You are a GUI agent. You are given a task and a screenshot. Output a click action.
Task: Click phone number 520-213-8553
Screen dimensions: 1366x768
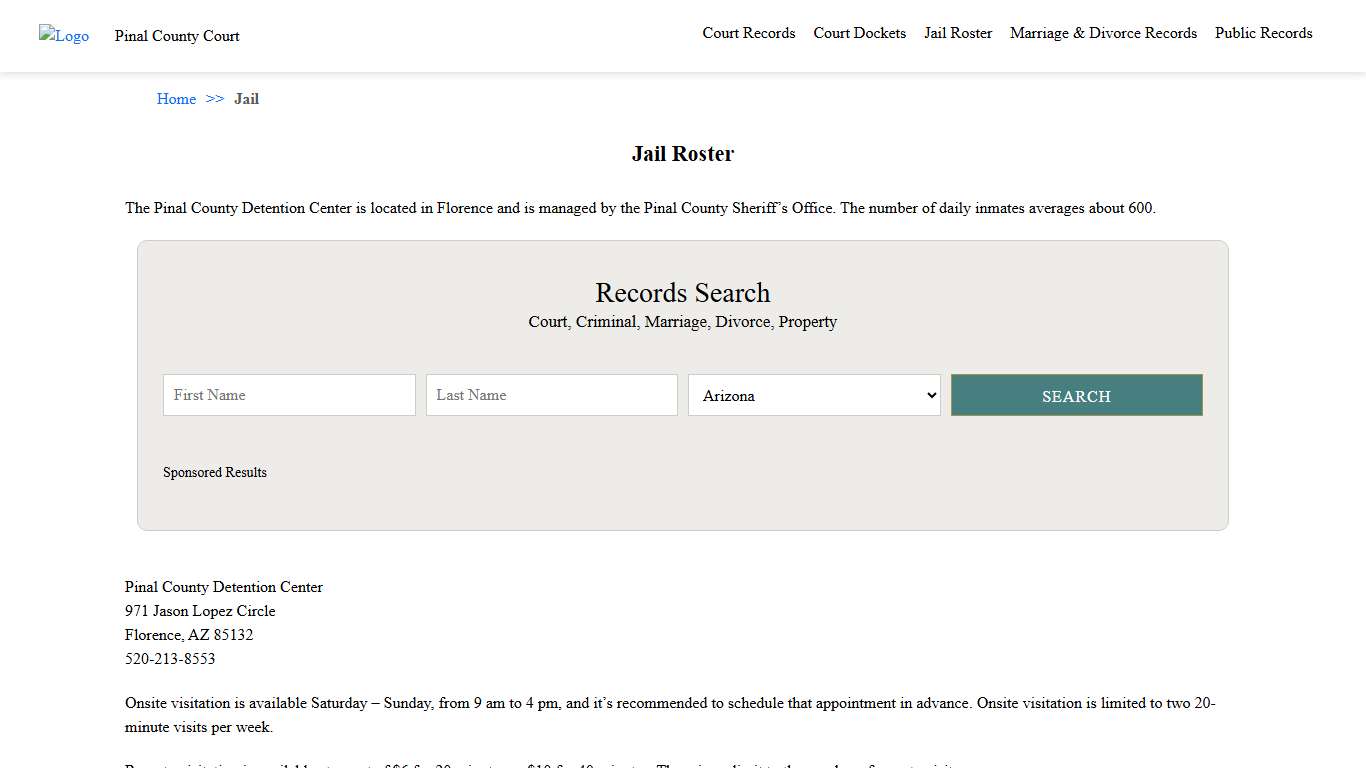pos(170,659)
